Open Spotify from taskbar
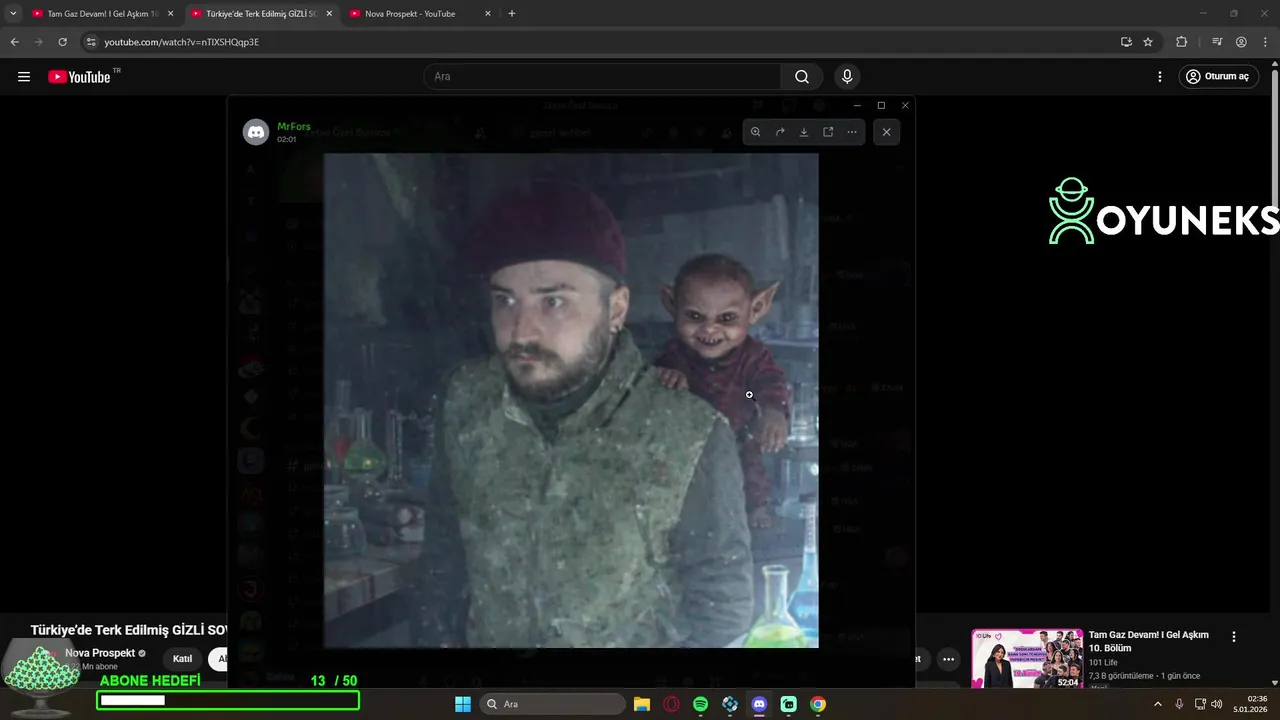The height and width of the screenshot is (720, 1280). (x=700, y=704)
